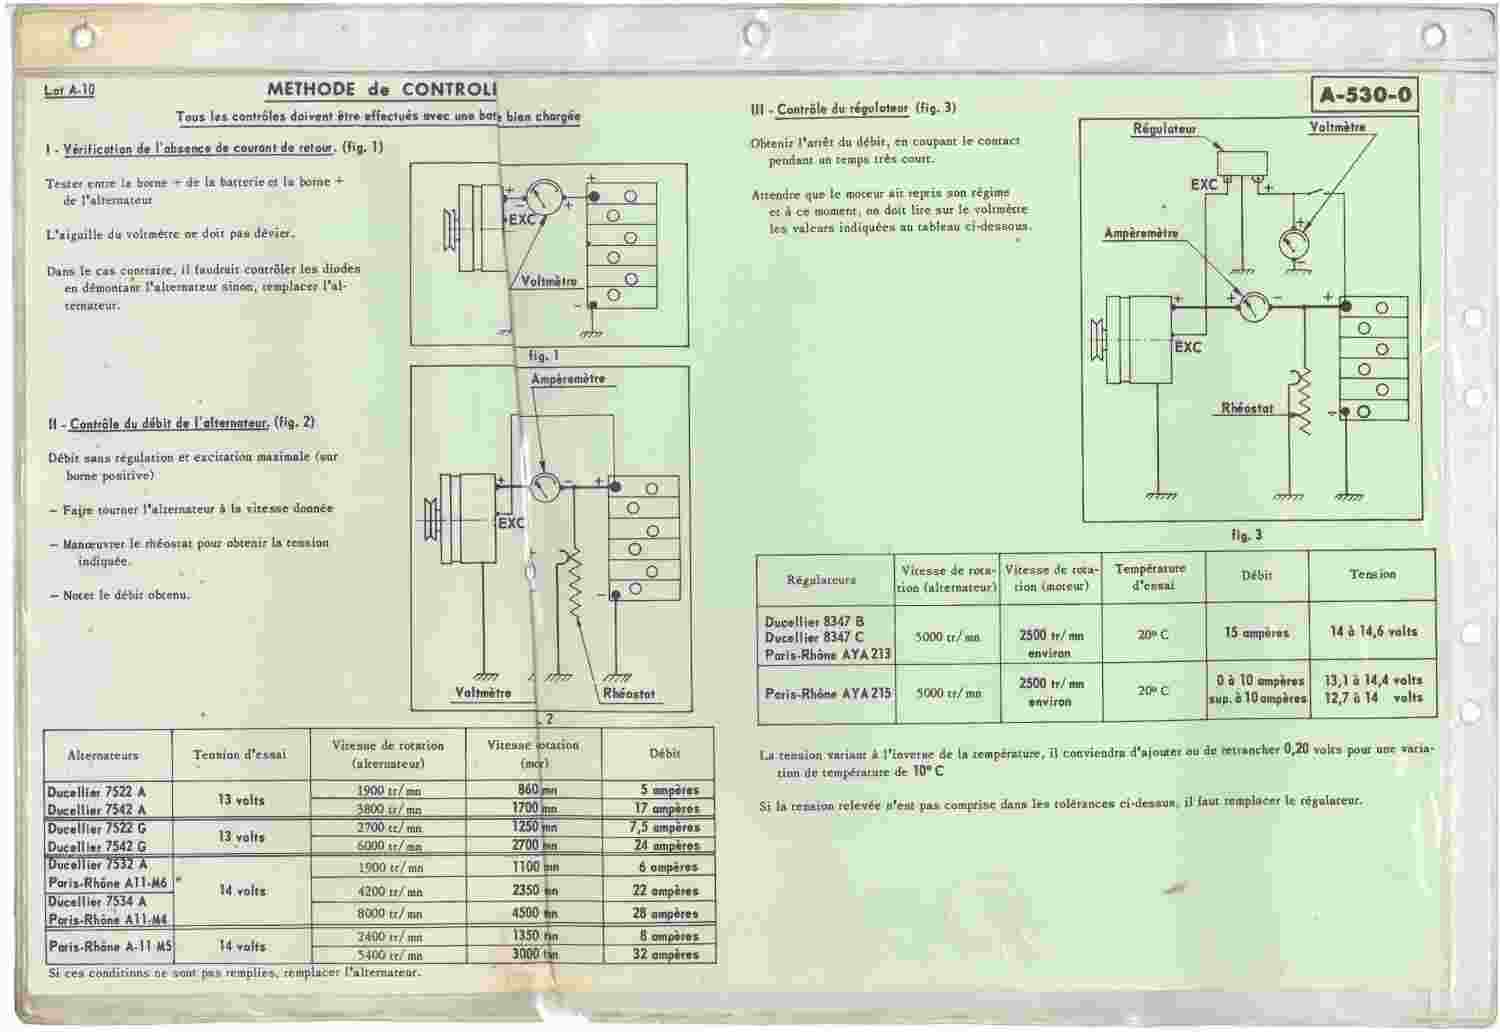
Task: Click the '8000 tr/mn' cell
Action: tap(389, 913)
